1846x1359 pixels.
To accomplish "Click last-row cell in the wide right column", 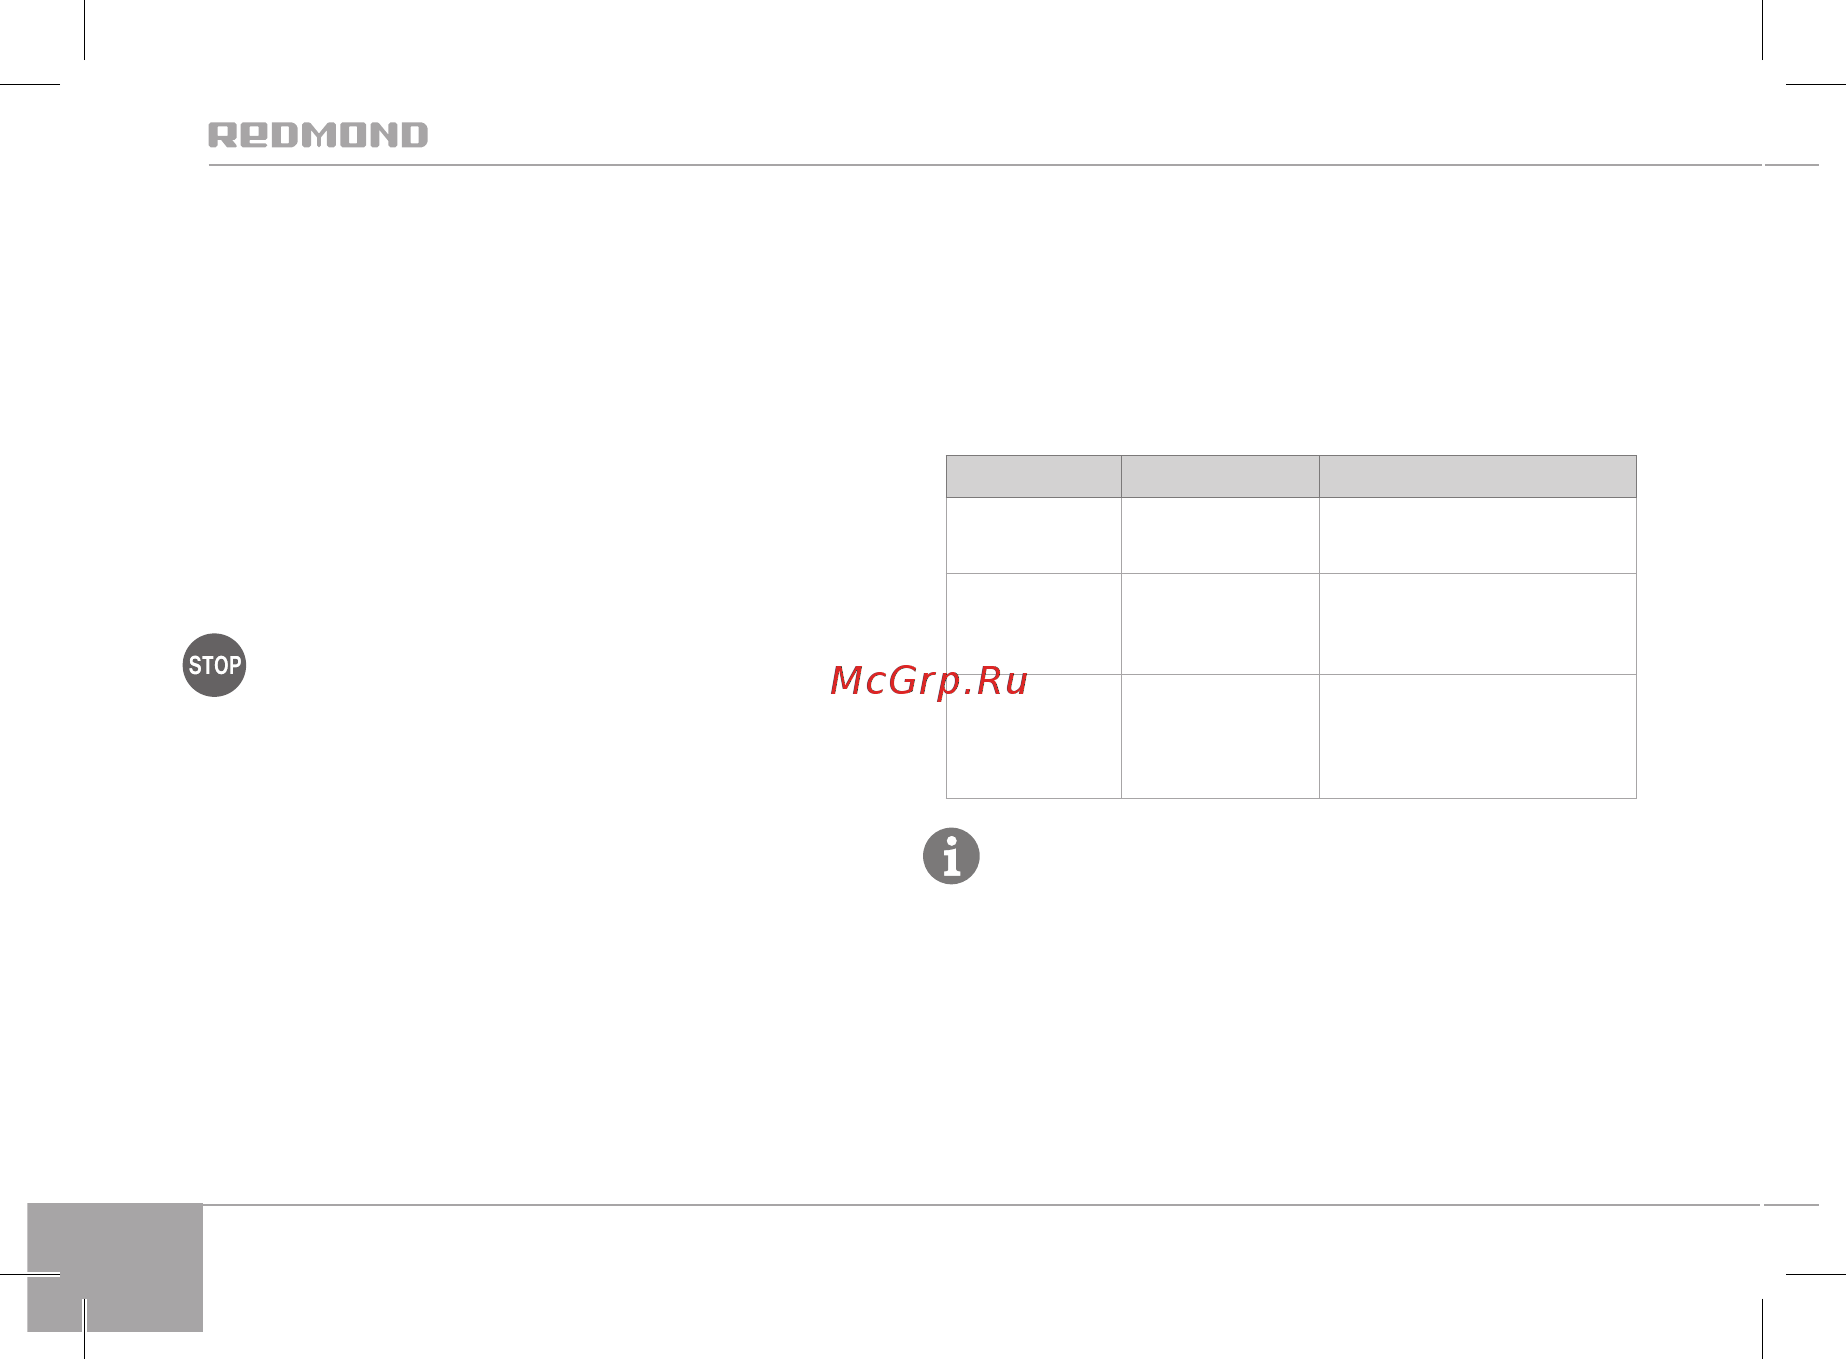I will [x=1478, y=736].
